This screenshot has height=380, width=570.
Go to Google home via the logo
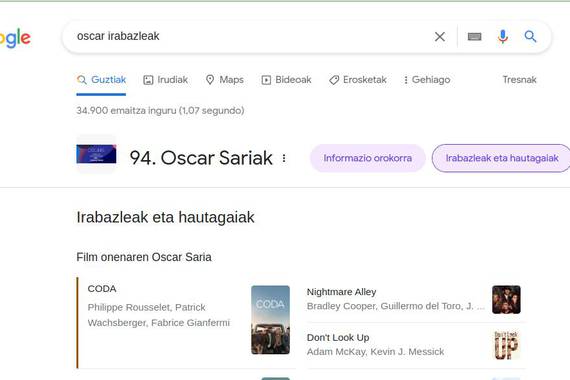(15, 38)
